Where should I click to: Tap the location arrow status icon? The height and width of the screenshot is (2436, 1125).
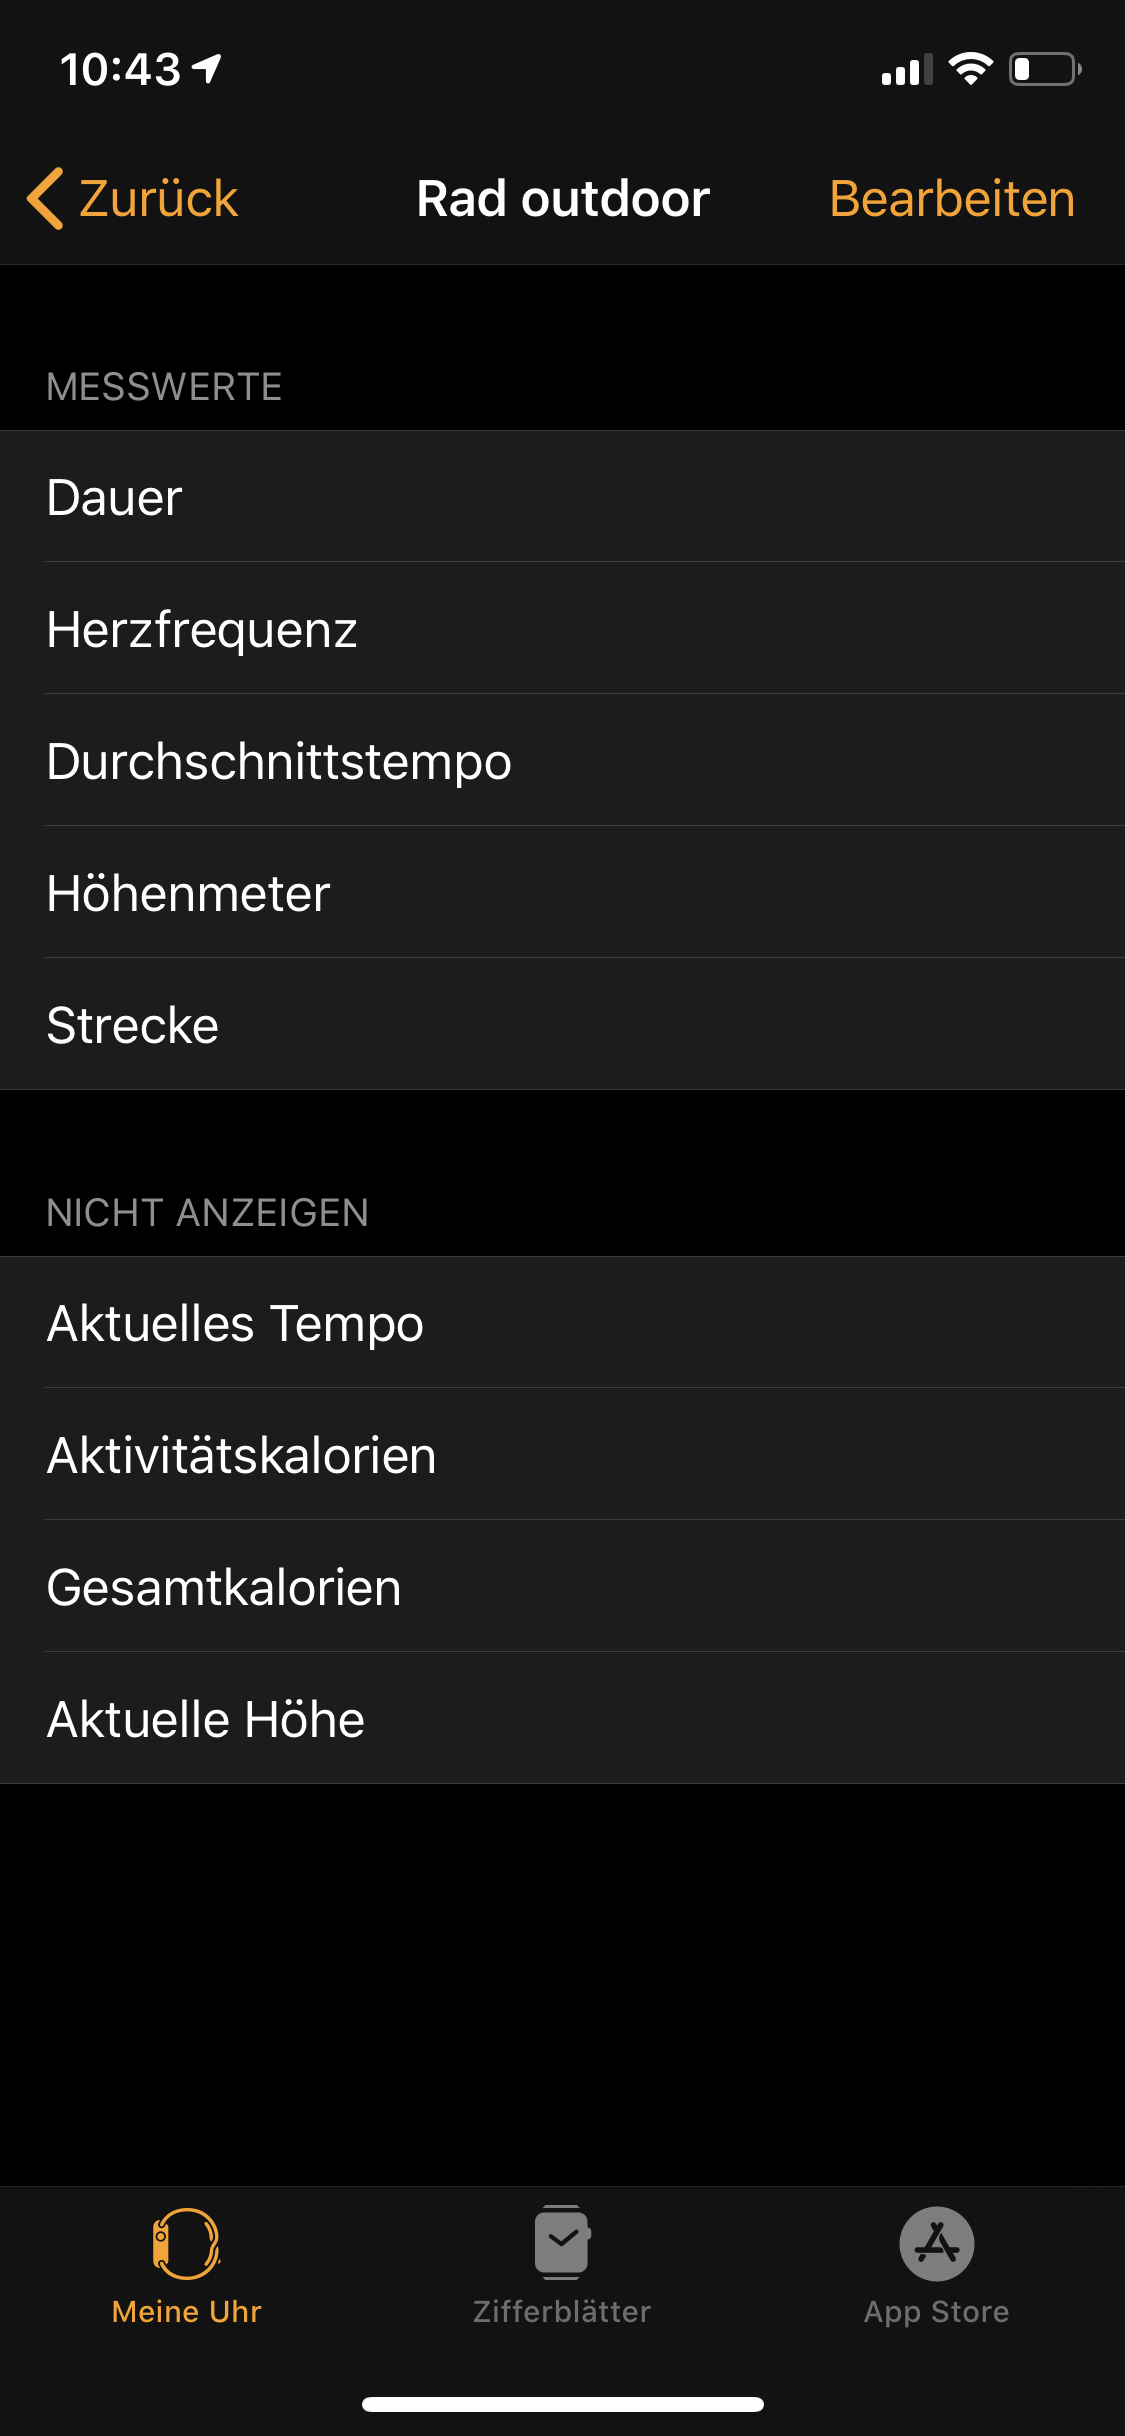(207, 69)
